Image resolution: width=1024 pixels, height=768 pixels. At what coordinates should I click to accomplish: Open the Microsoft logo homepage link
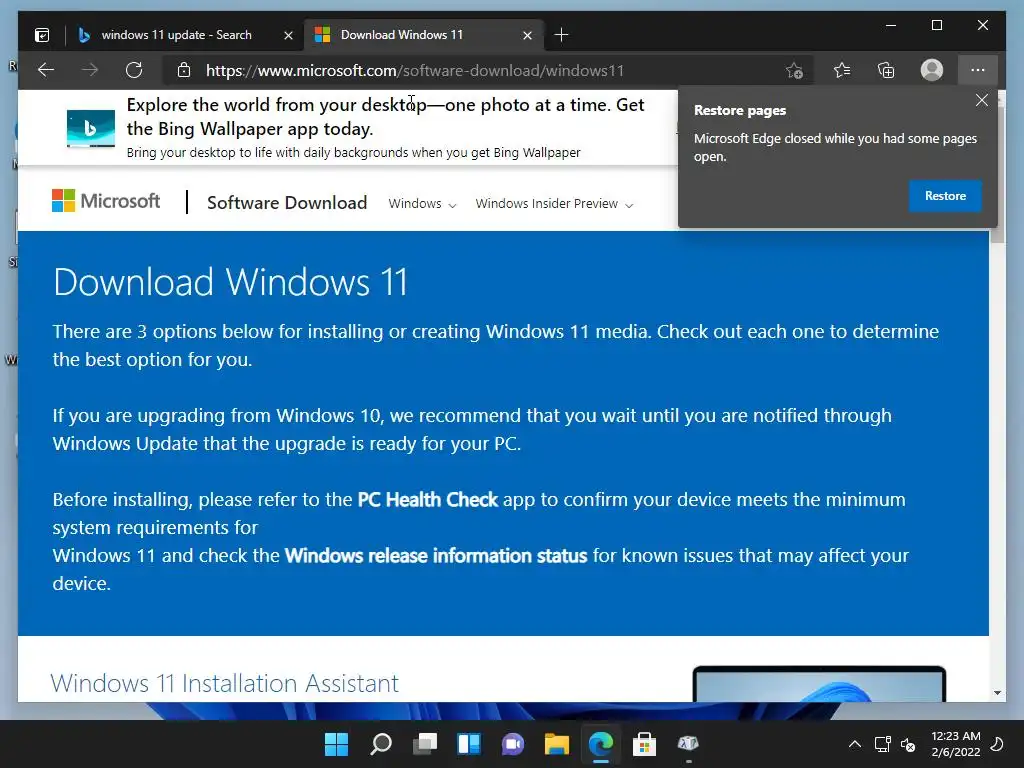tap(106, 201)
